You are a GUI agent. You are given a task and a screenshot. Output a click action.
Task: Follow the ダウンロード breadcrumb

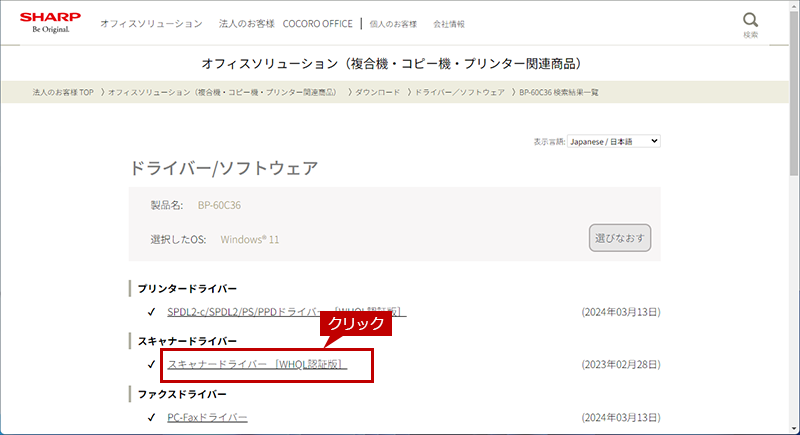click(377, 92)
